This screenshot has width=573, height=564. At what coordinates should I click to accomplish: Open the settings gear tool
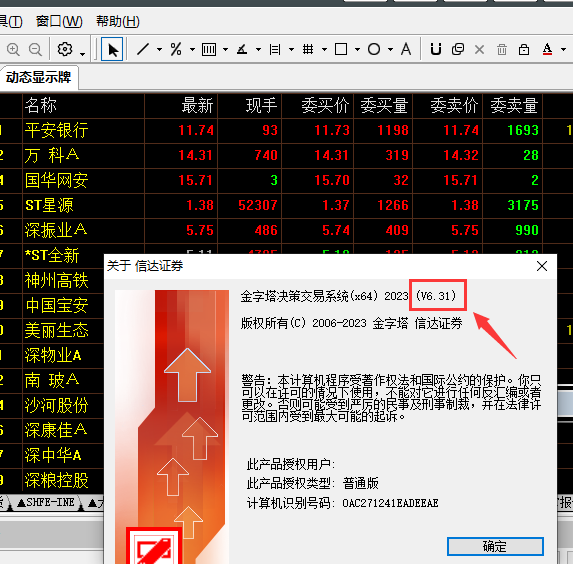65,49
